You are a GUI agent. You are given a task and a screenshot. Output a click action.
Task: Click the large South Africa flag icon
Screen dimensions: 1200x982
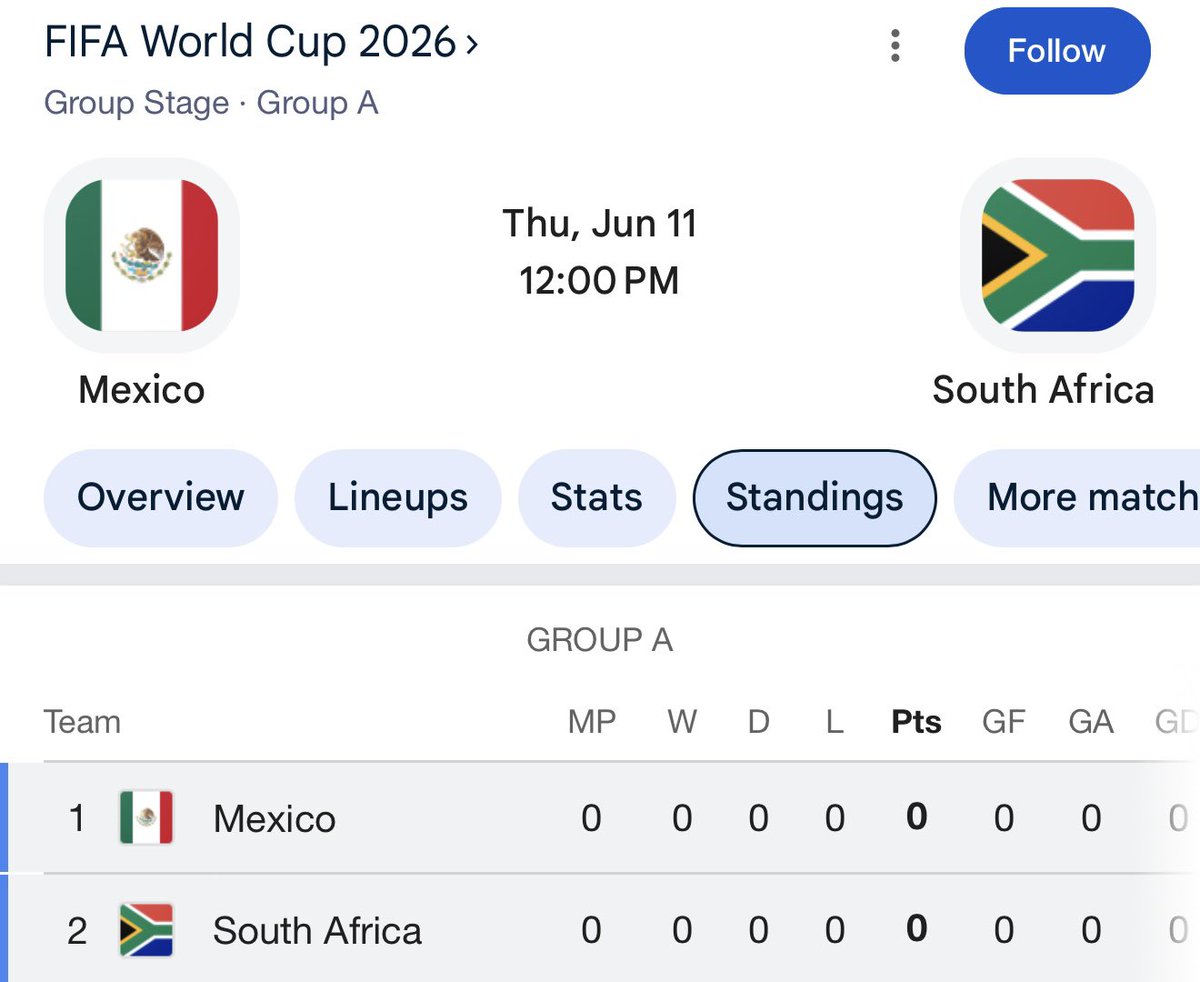[x=1058, y=255]
